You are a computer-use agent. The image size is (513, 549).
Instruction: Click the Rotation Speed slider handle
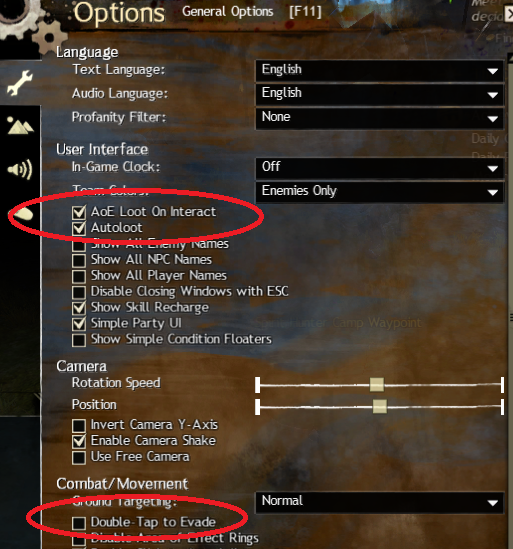coord(377,384)
